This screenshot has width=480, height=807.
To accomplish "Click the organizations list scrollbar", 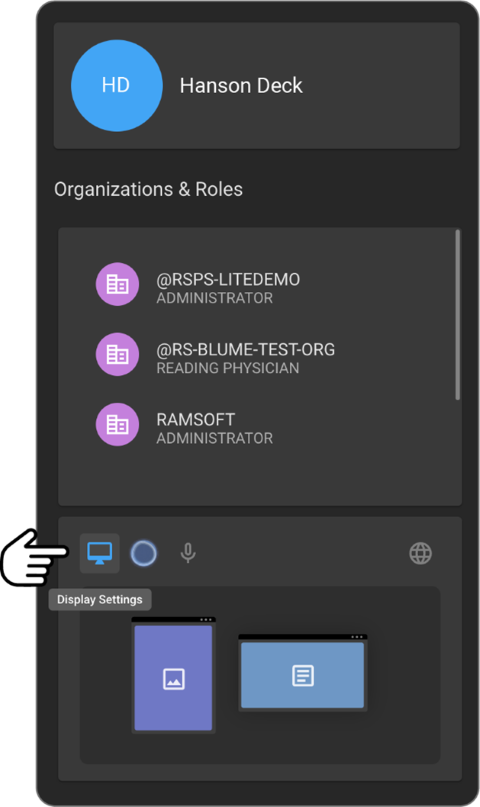I will [457, 315].
